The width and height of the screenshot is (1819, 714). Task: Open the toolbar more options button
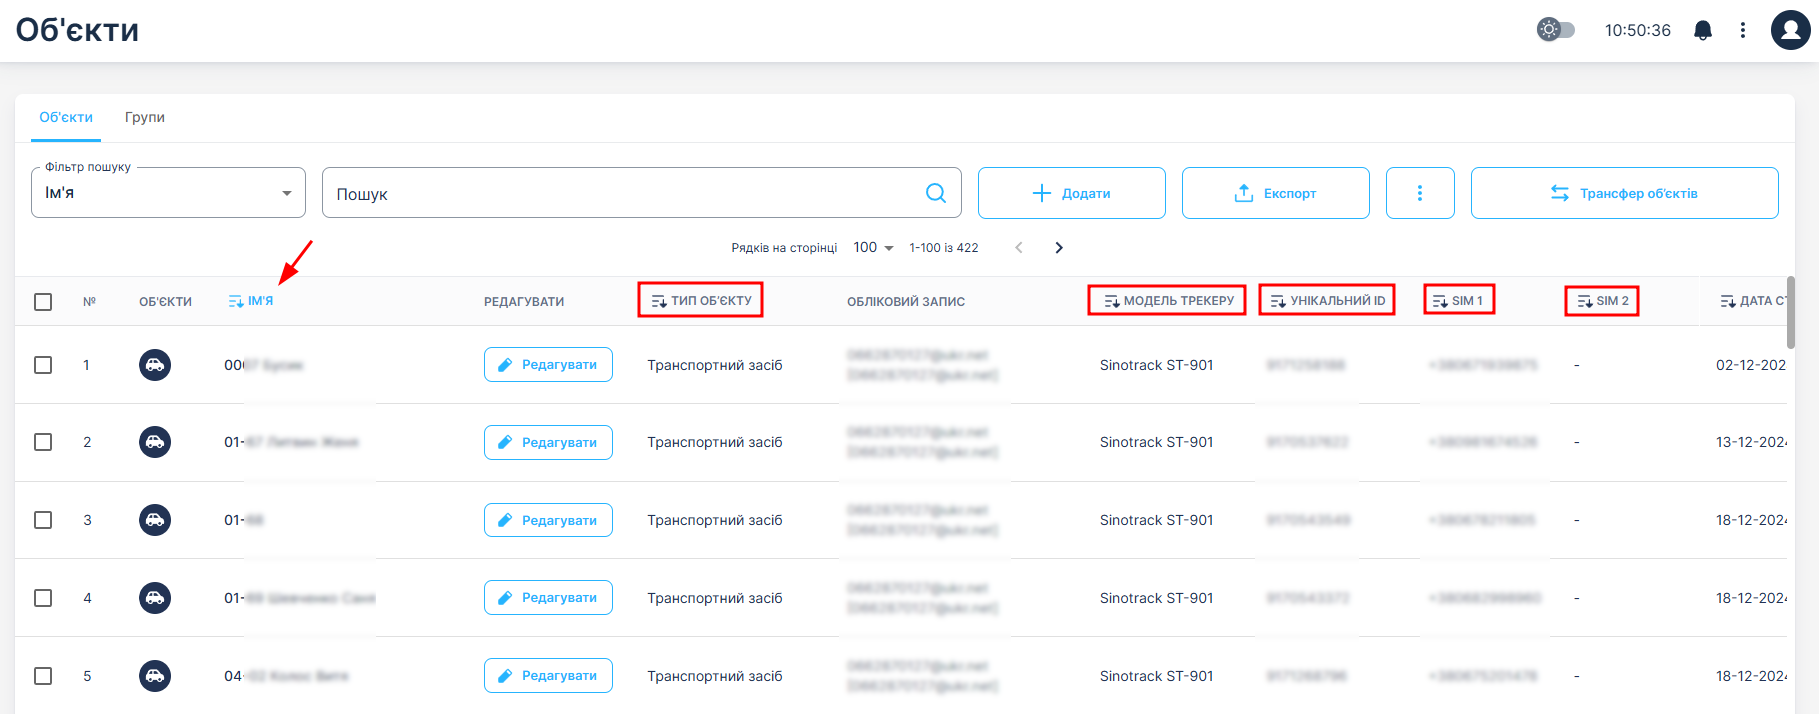tap(1420, 193)
